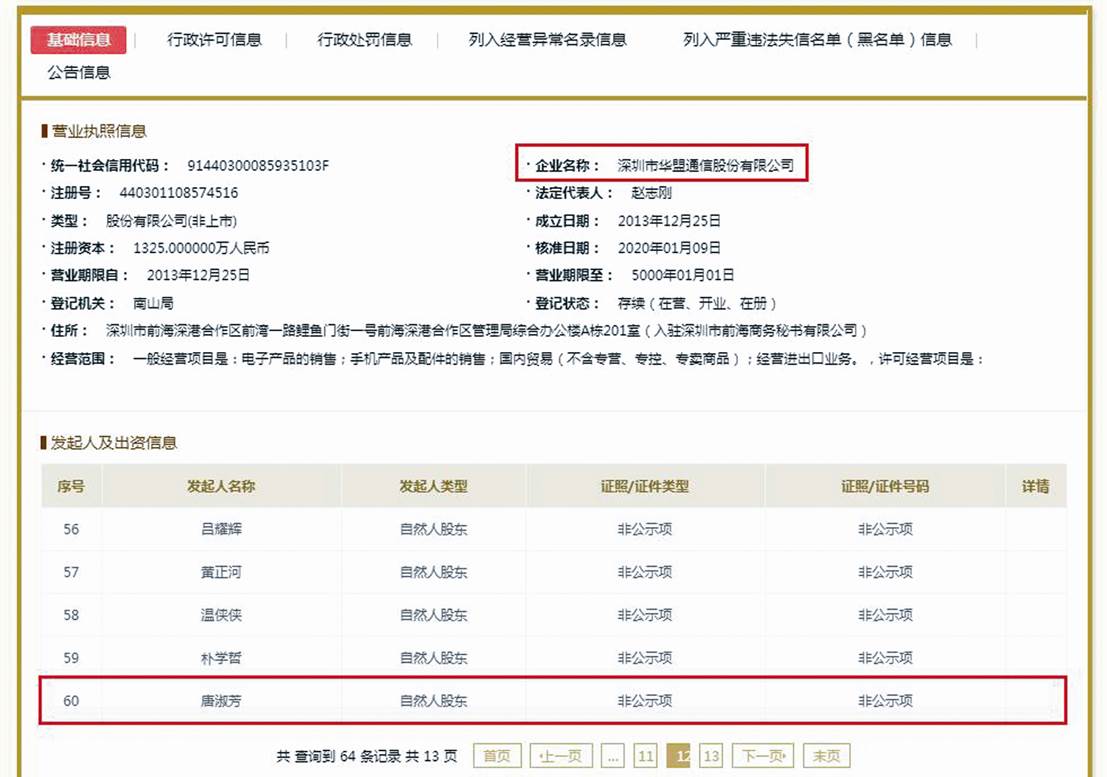Viewport: 1107px width, 777px height.
Task: Jump to page 13
Action: pos(710,756)
